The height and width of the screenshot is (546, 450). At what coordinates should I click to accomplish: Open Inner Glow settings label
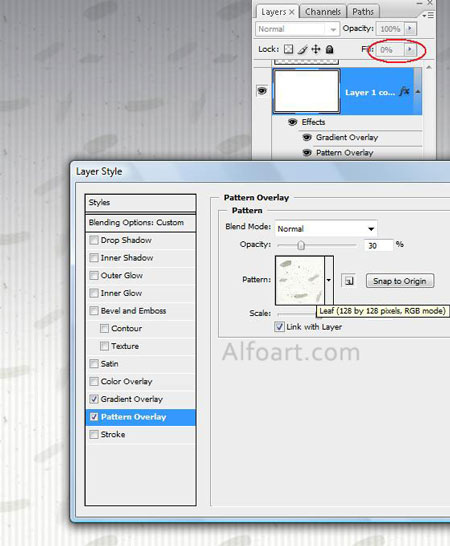point(121,293)
